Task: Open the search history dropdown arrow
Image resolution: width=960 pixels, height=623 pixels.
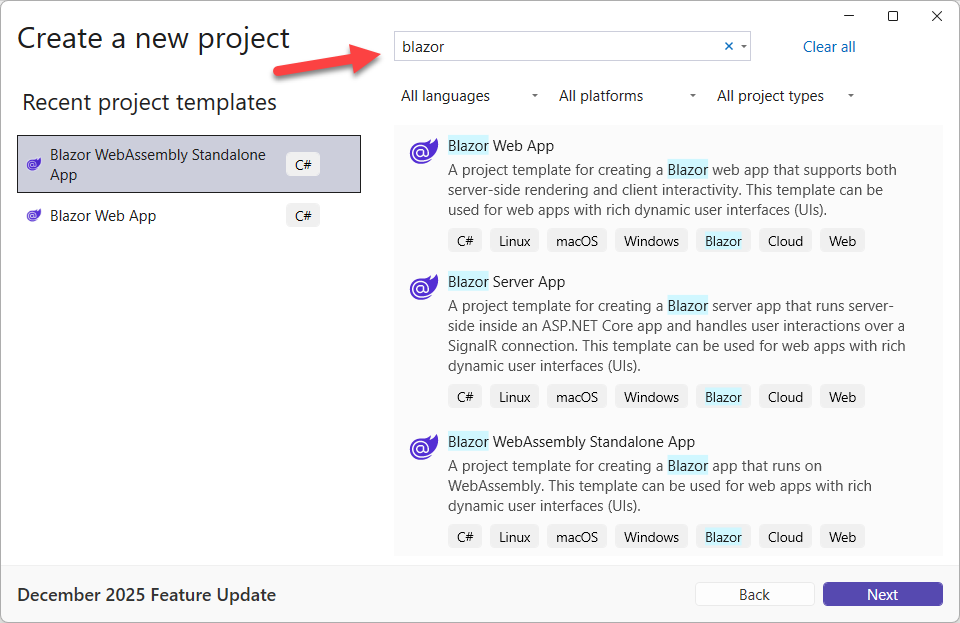Action: (x=744, y=47)
